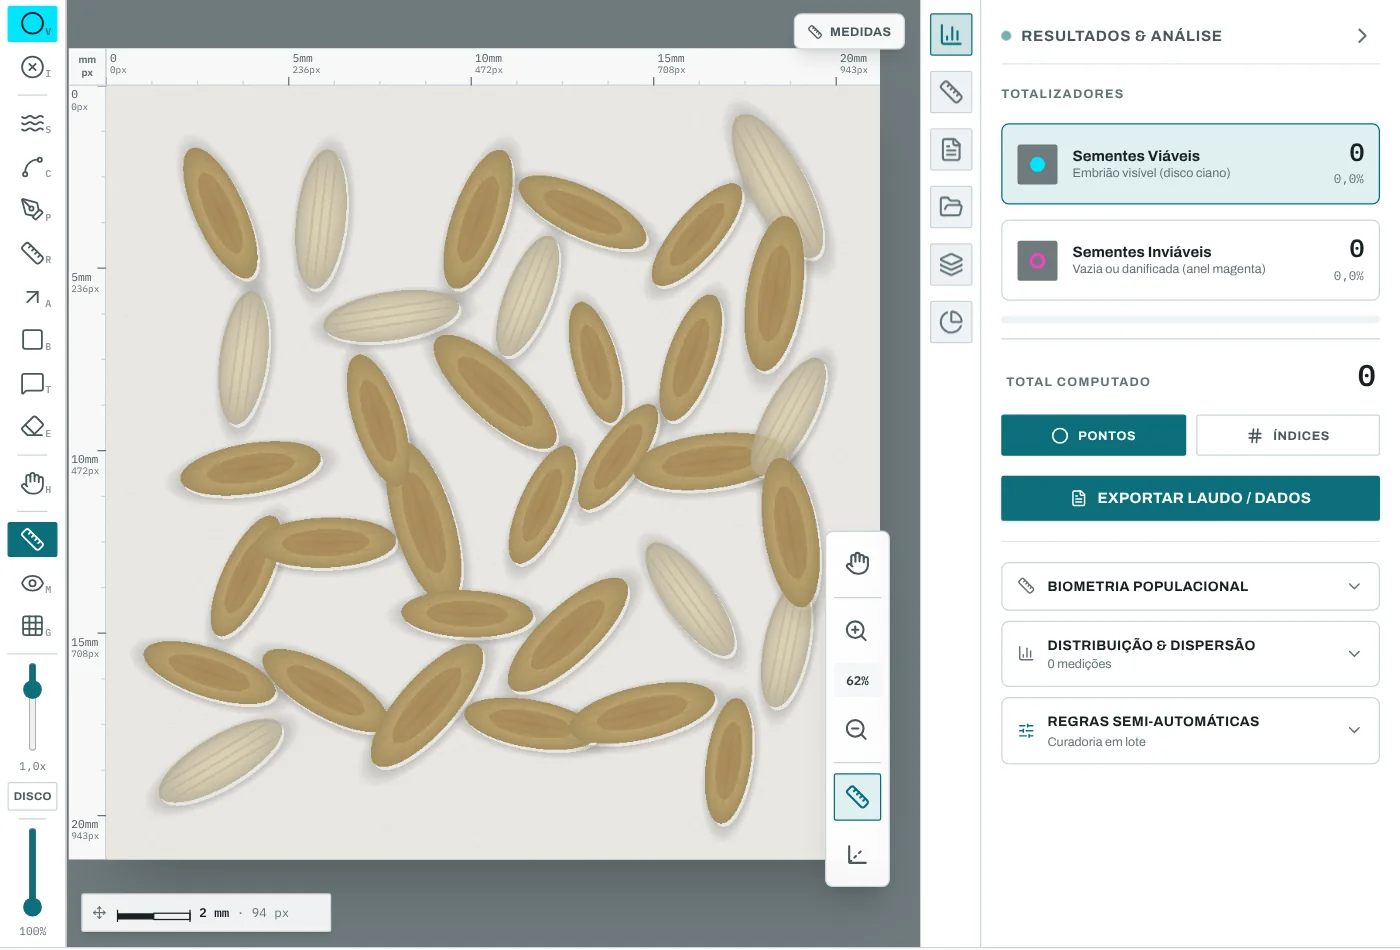The image size is (1400, 950).
Task: Click the axes origin icon
Action: [x=857, y=855]
